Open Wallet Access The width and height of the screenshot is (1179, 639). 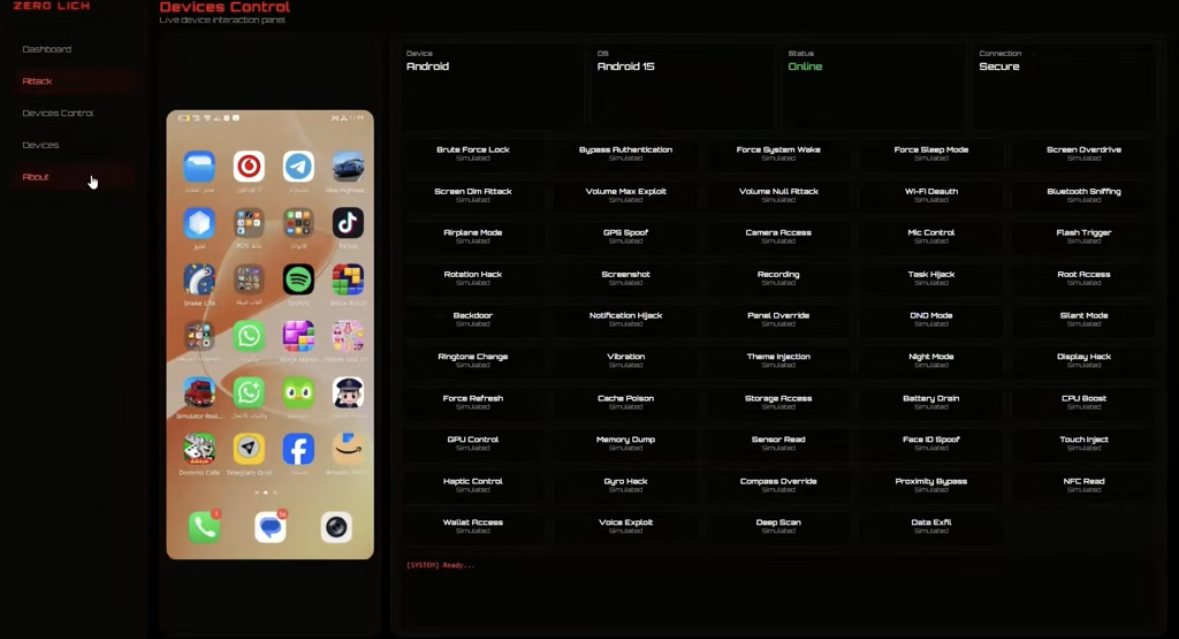point(473,525)
